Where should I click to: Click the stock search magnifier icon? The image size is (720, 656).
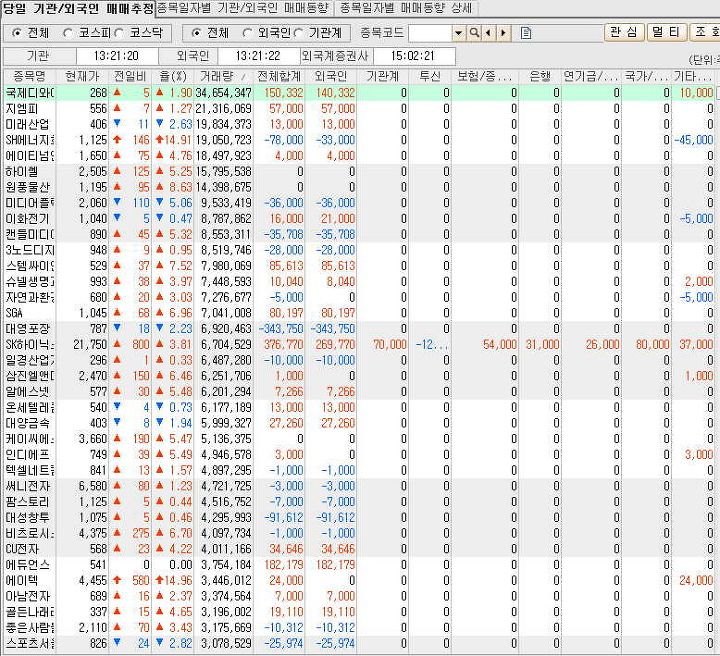pos(474,33)
